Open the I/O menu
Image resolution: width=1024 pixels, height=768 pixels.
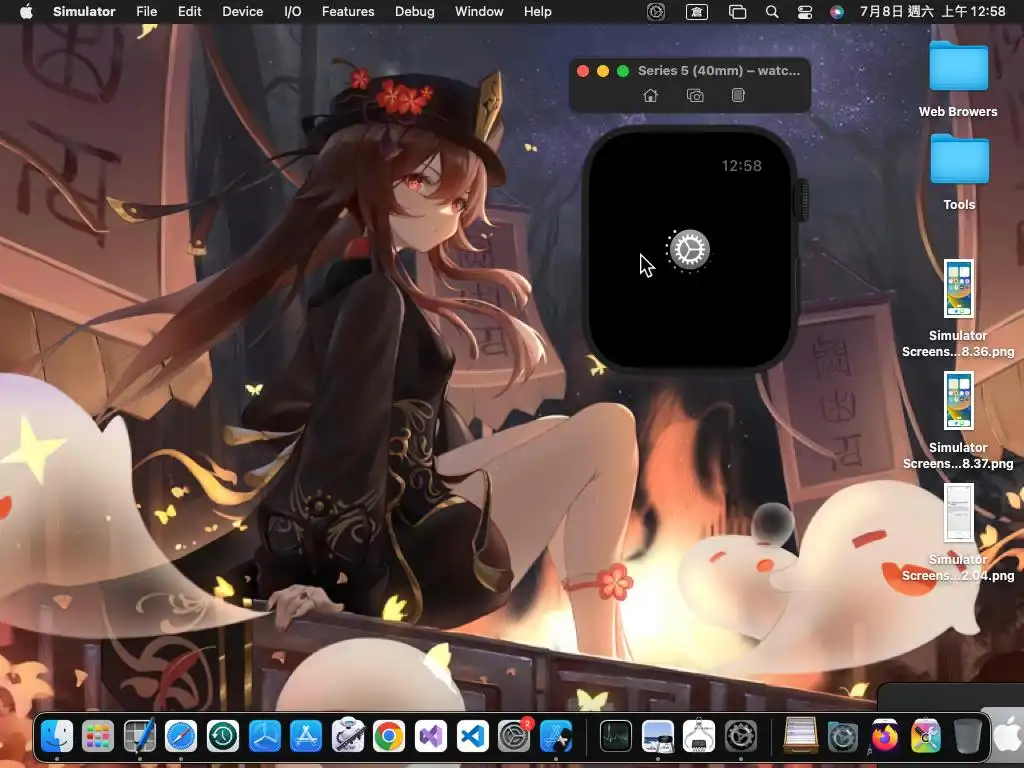pyautogui.click(x=293, y=11)
